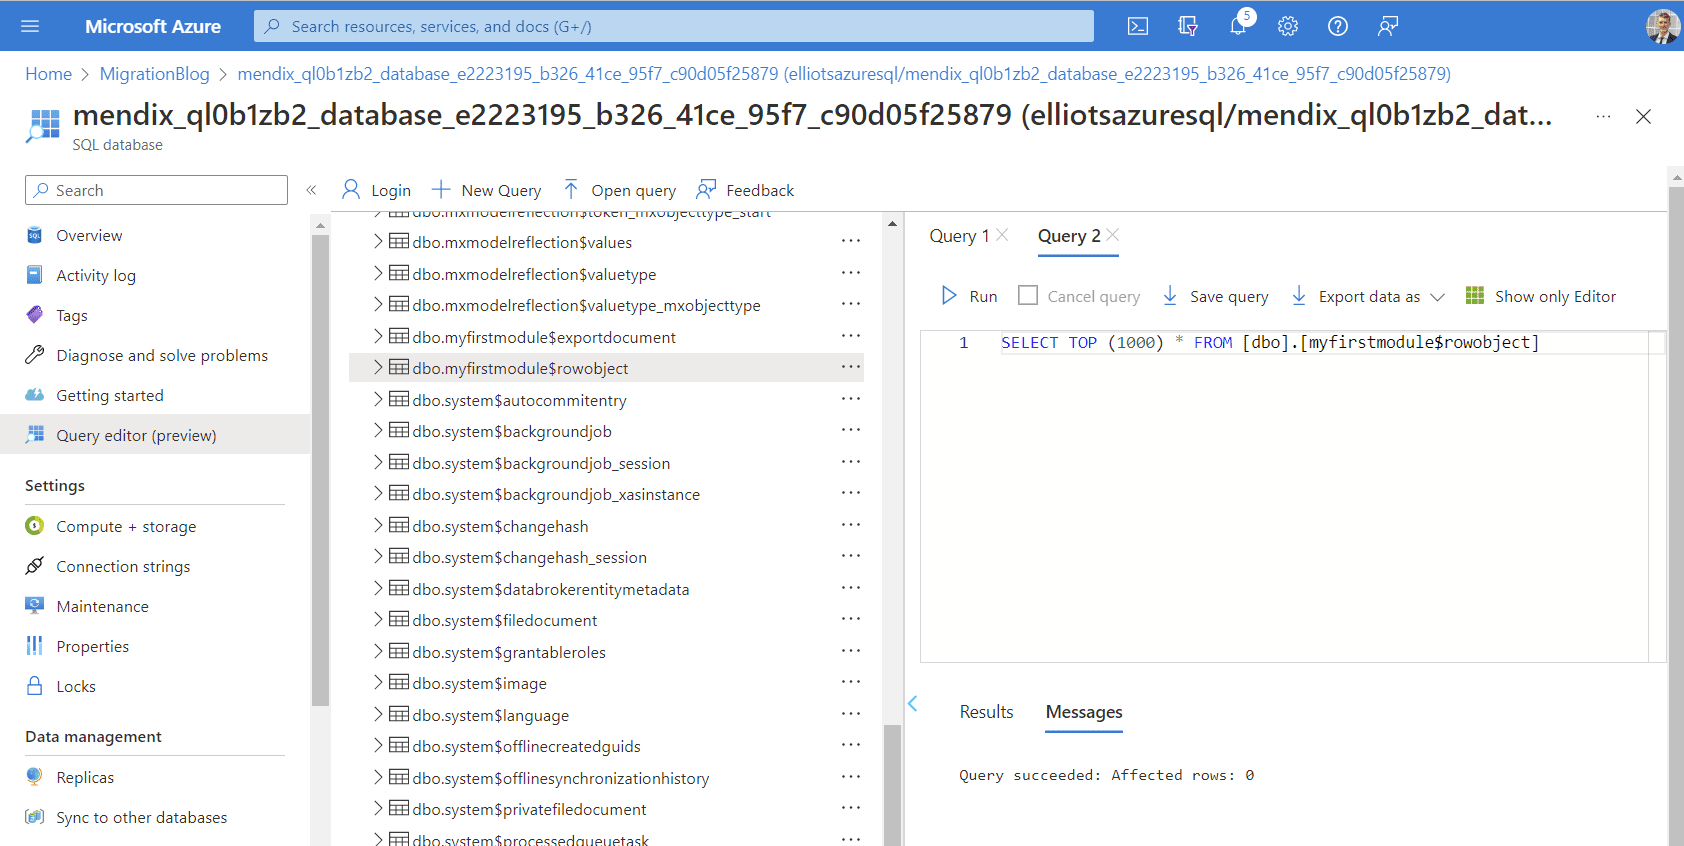The image size is (1684, 846).
Task: Click the left menu scrollbar thumb
Action: point(320,470)
